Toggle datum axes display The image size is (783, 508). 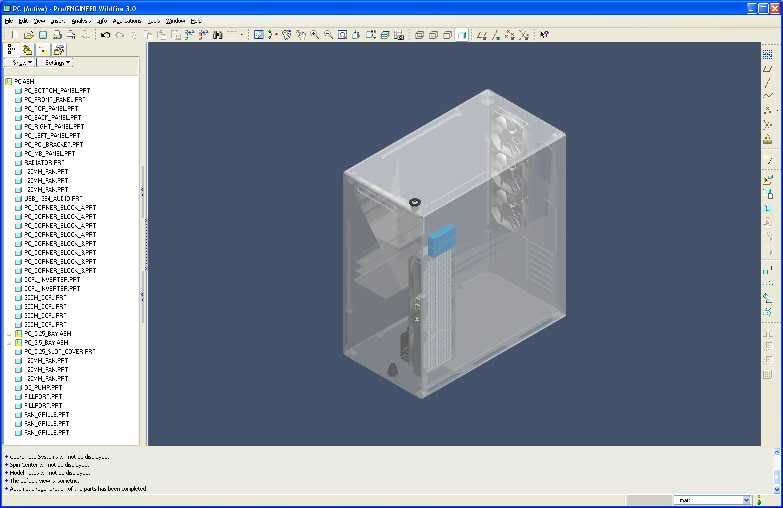pyautogui.click(x=495, y=35)
